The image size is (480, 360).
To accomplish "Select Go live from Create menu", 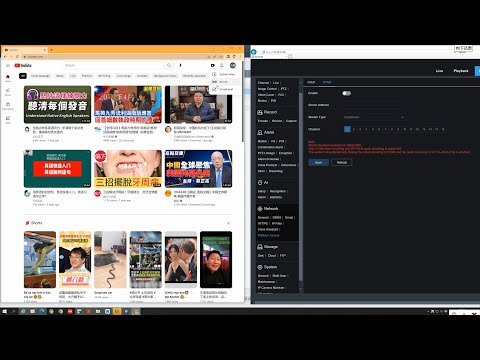I will click(x=224, y=82).
